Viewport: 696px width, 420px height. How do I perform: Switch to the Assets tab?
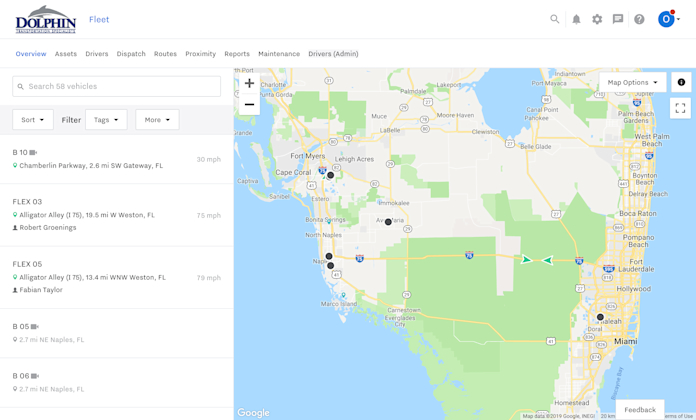point(66,54)
